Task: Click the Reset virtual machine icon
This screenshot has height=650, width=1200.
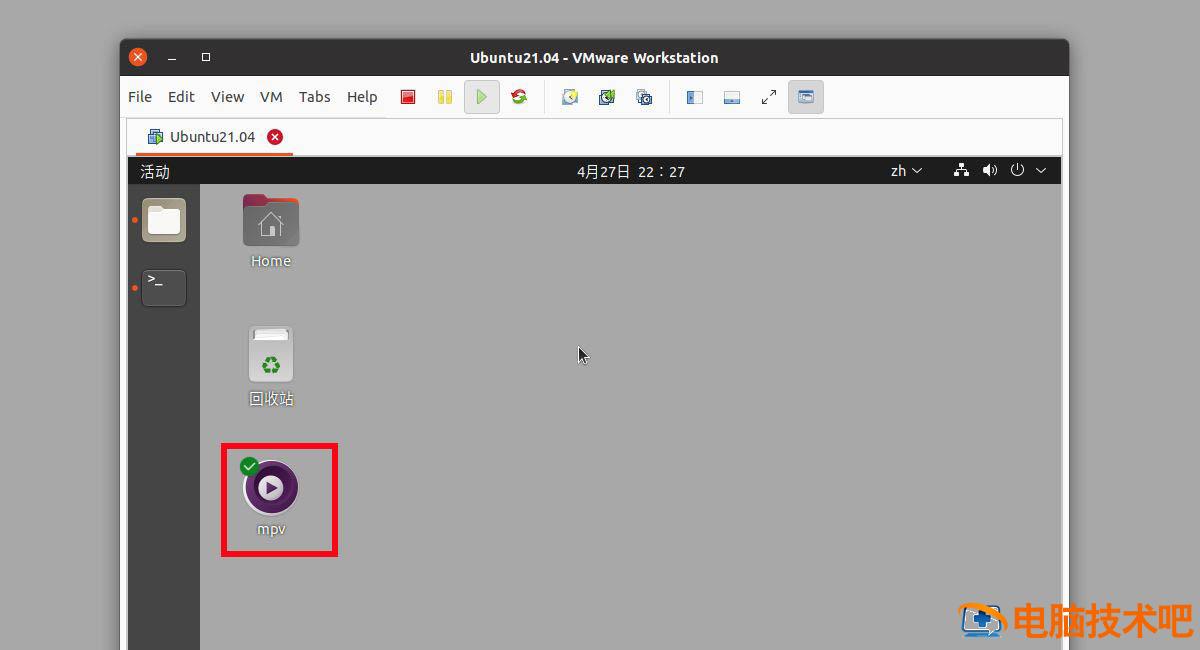Action: (x=519, y=96)
